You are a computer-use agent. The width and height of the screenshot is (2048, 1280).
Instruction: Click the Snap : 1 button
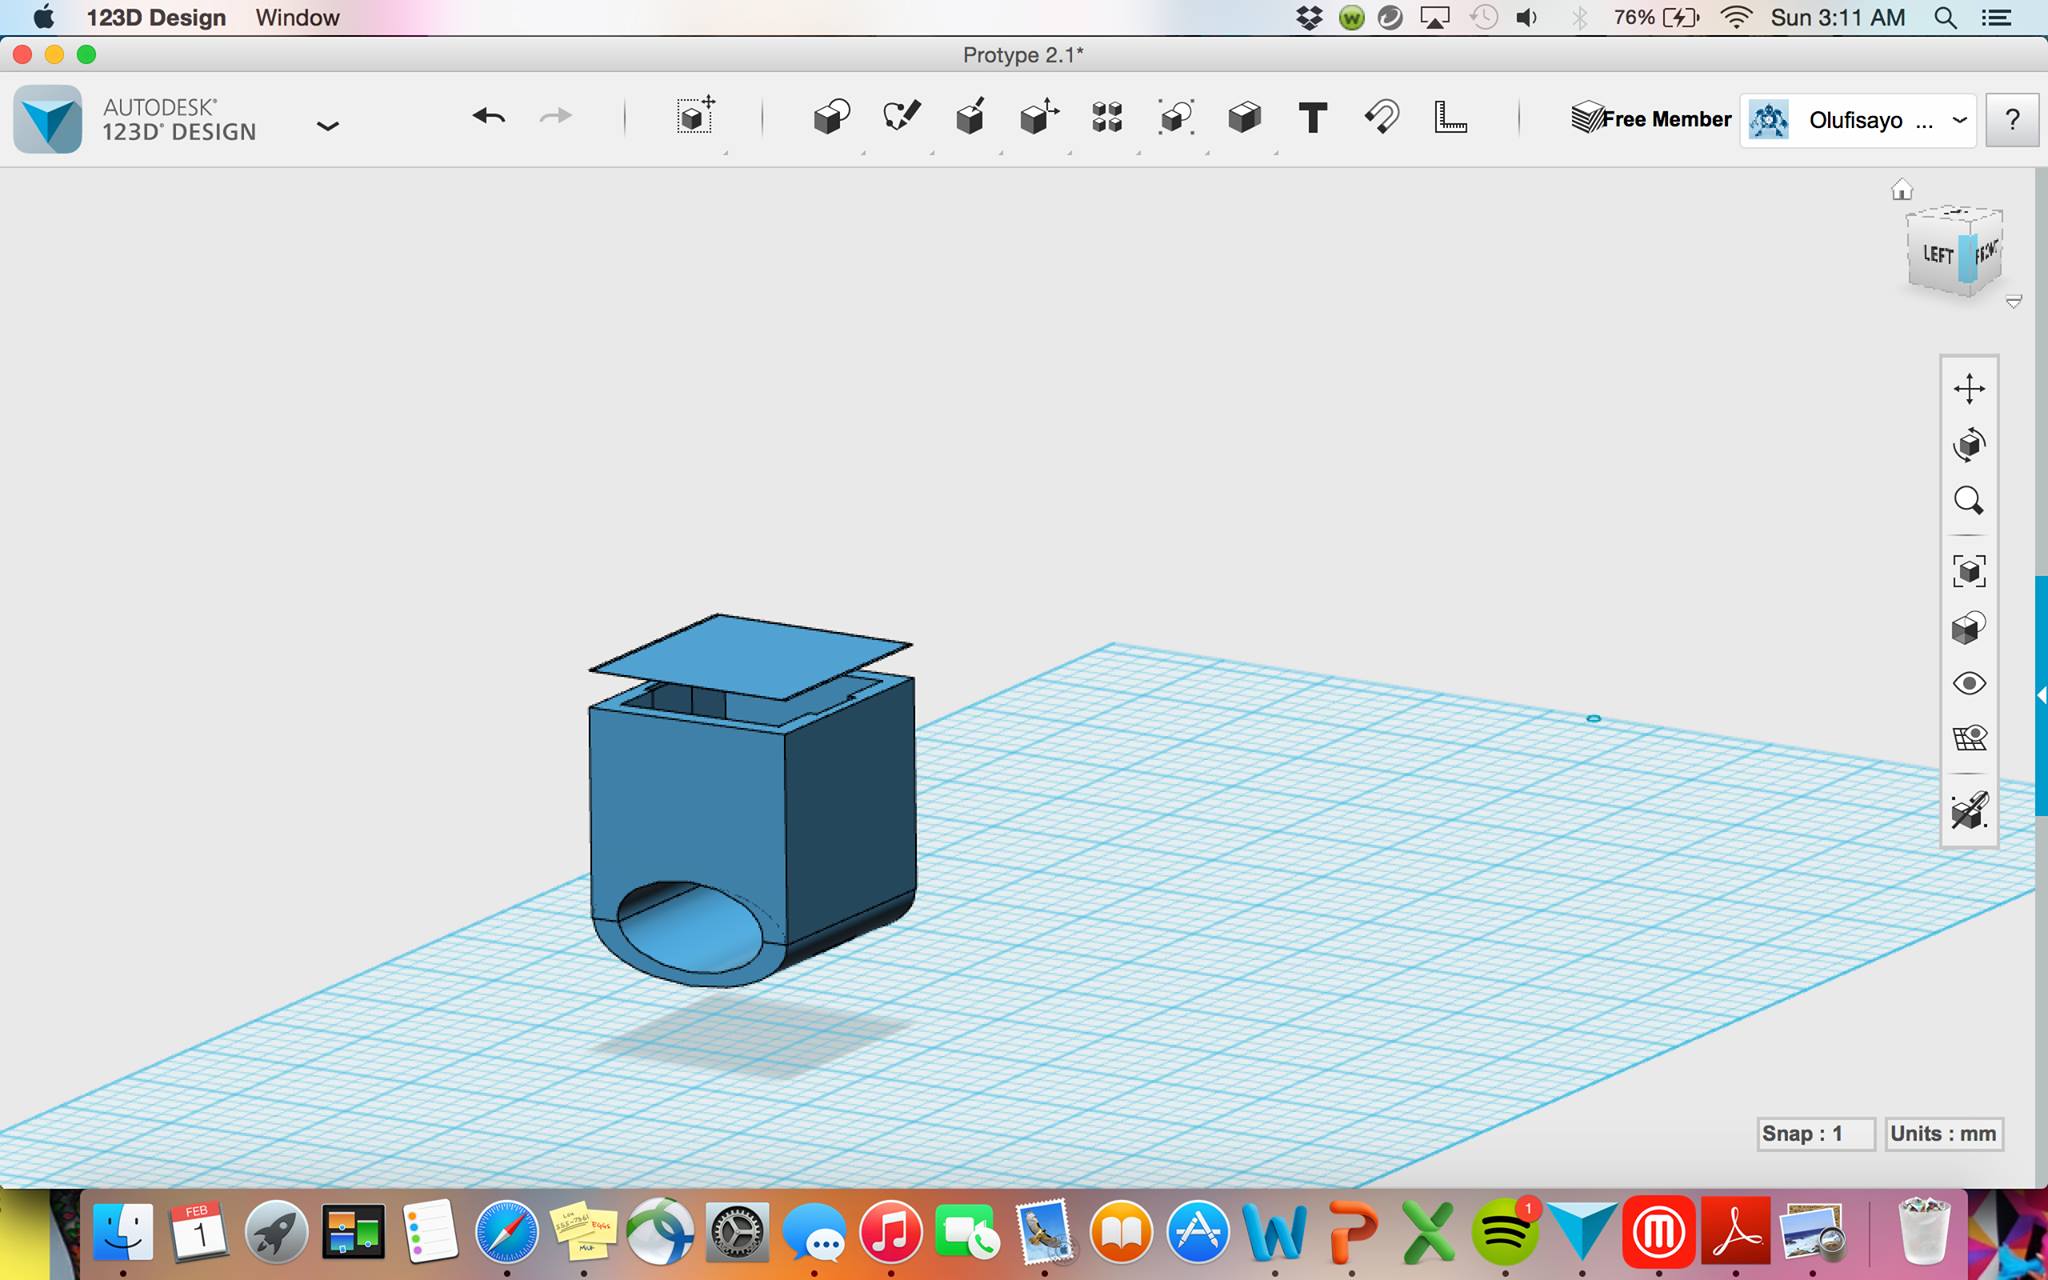pyautogui.click(x=1814, y=1134)
